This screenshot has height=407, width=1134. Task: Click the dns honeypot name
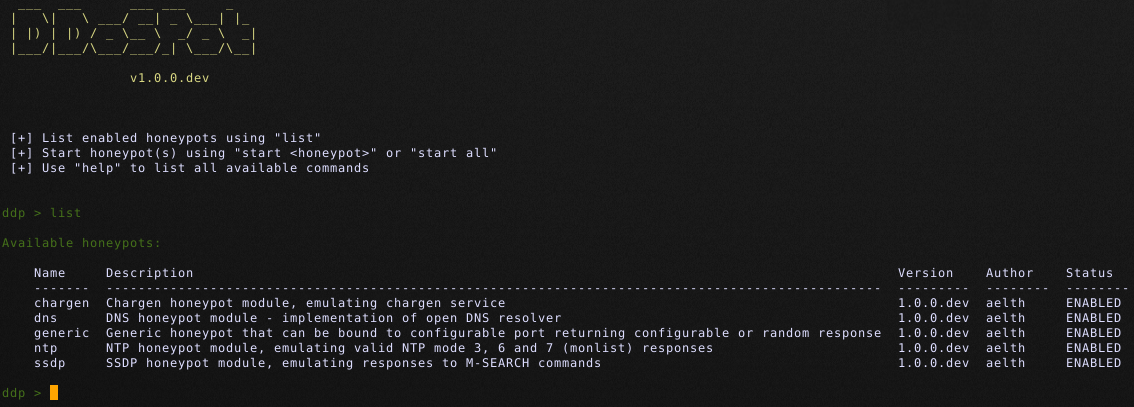[x=46, y=318]
